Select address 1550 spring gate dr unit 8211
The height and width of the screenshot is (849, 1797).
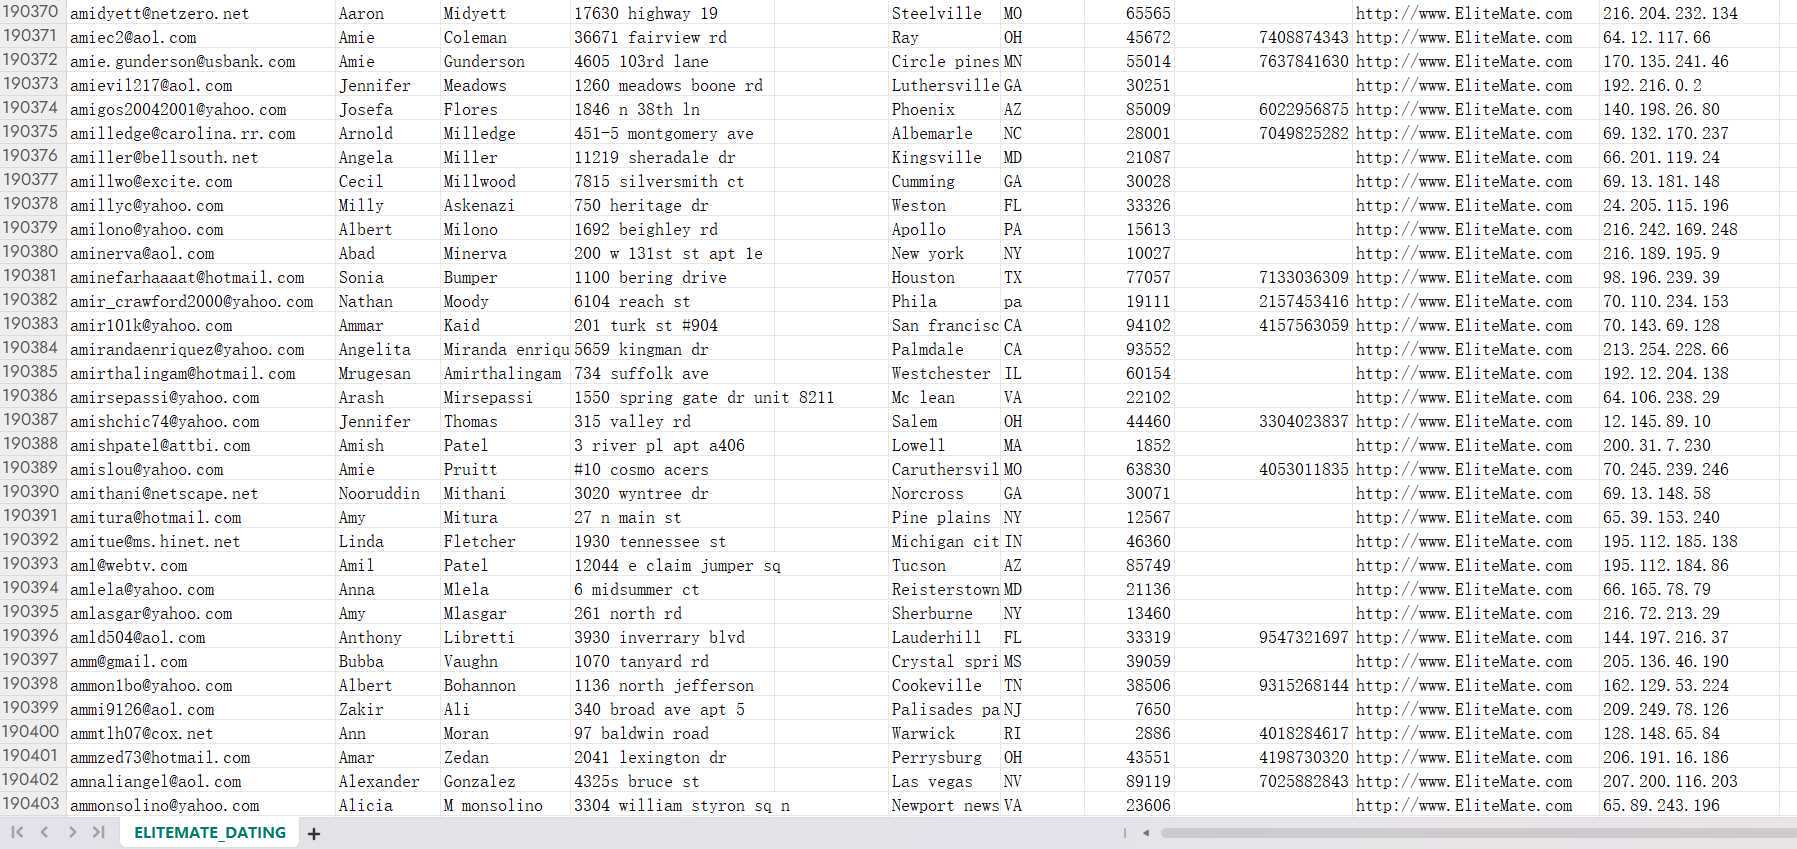click(x=705, y=397)
